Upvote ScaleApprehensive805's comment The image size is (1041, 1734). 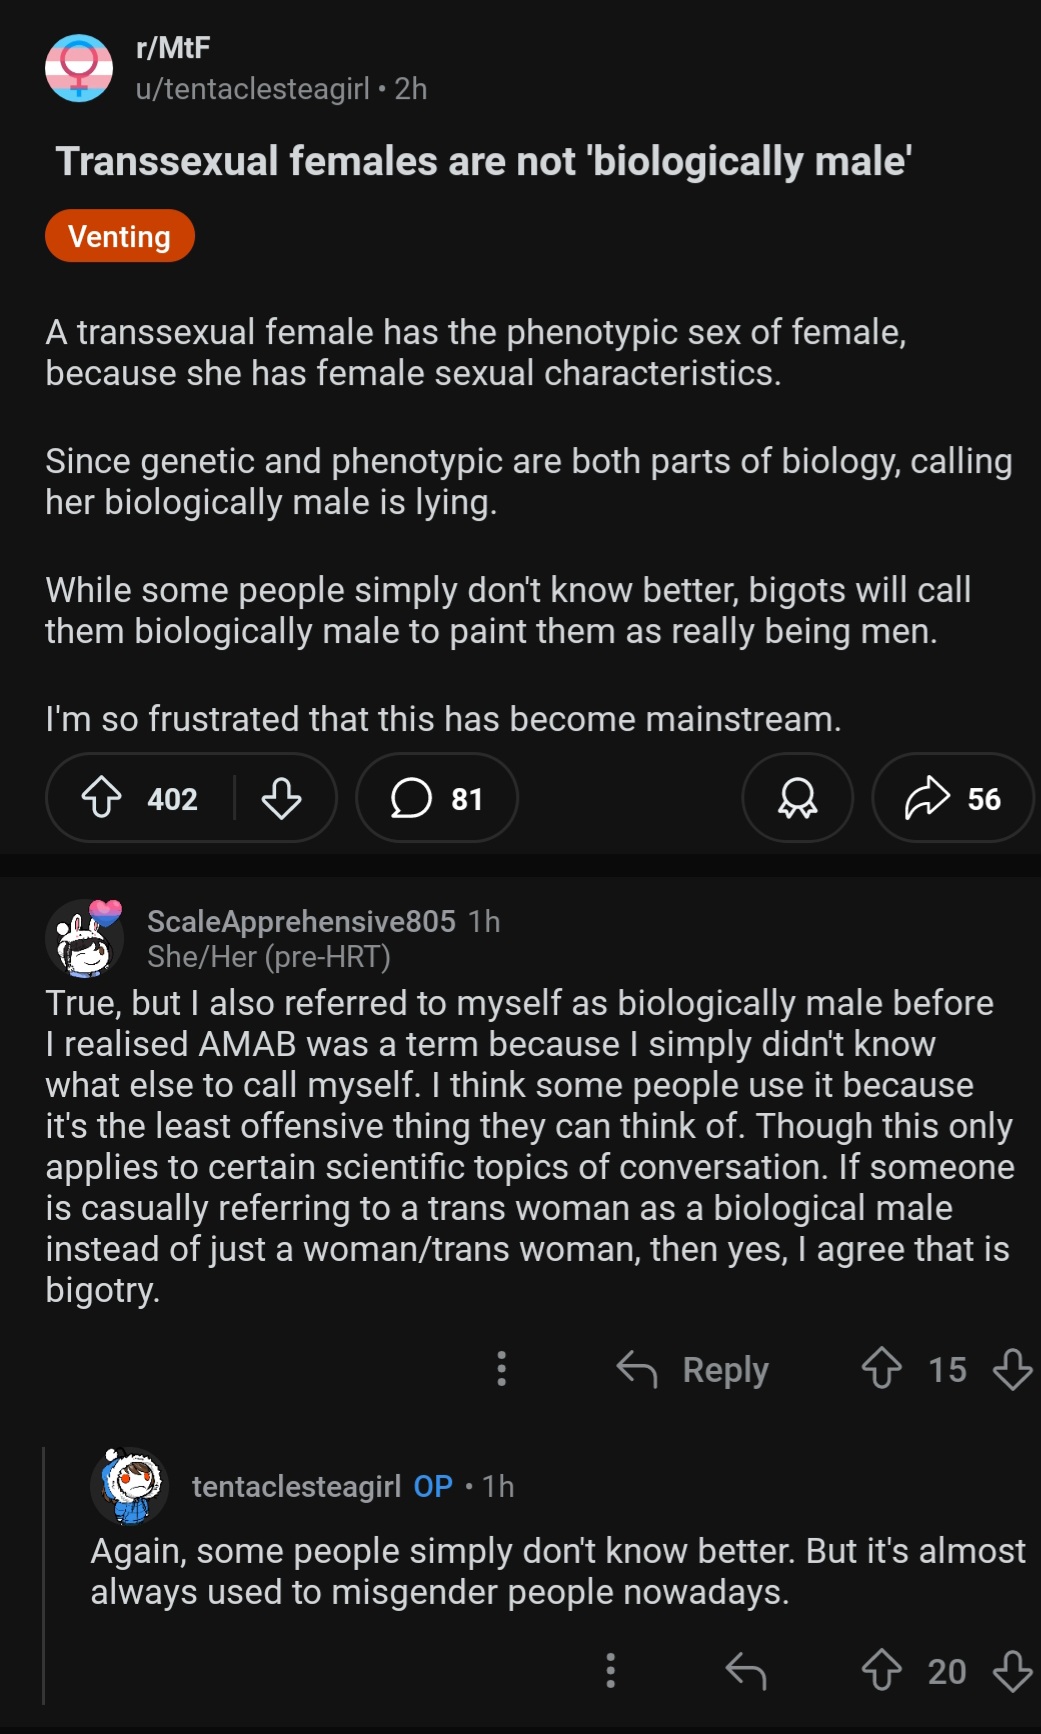881,1369
